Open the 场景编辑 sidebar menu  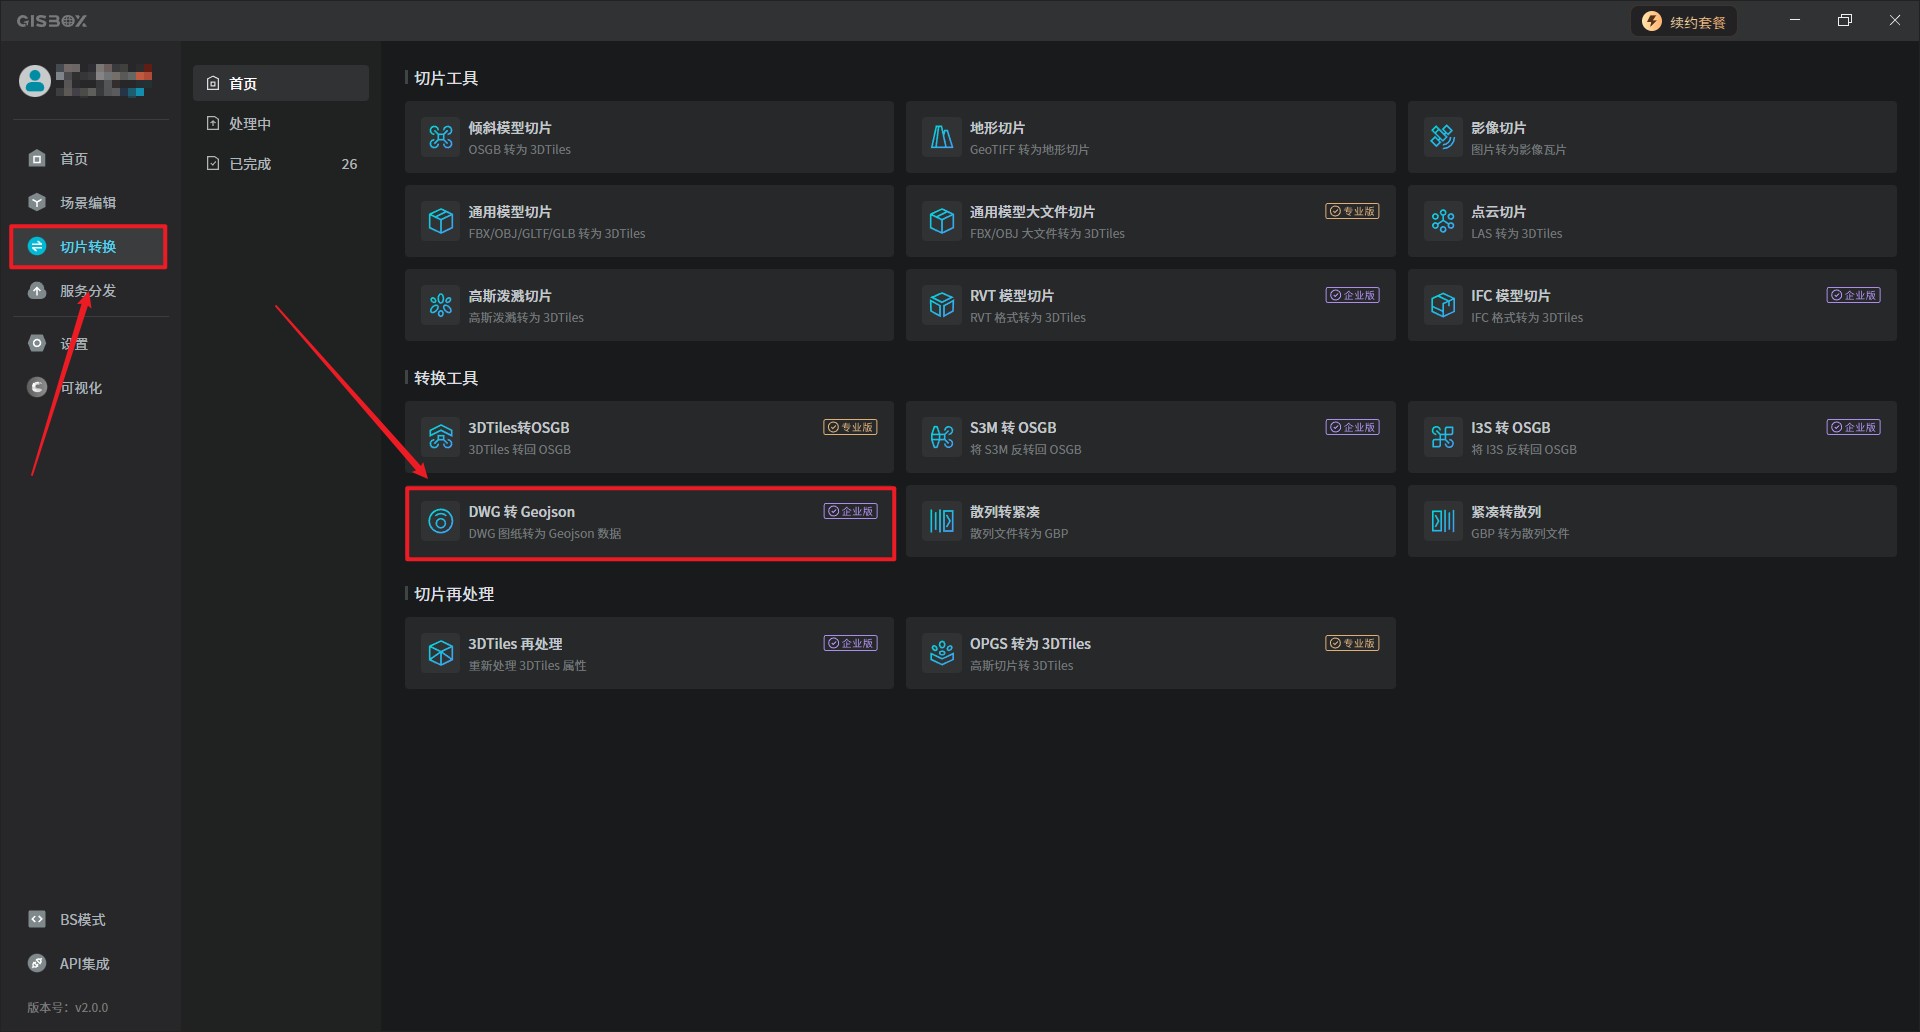click(88, 203)
